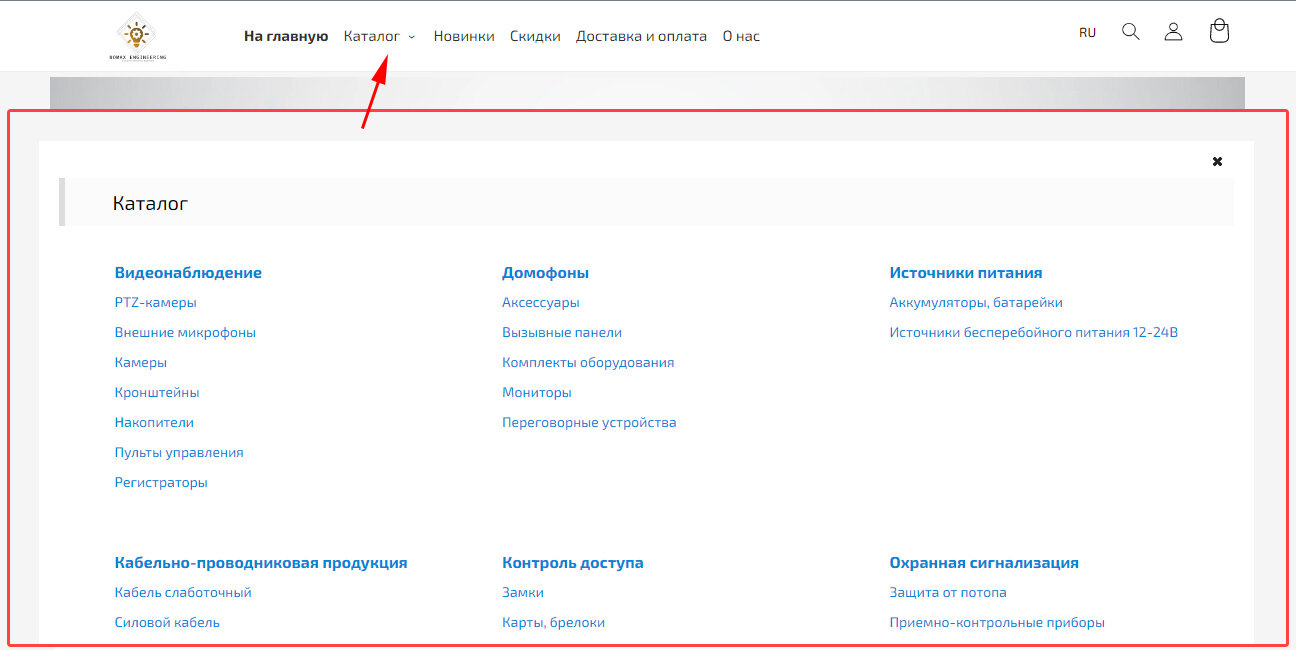
Task: Select the PTZ-камеры subcategory
Action: 156,303
